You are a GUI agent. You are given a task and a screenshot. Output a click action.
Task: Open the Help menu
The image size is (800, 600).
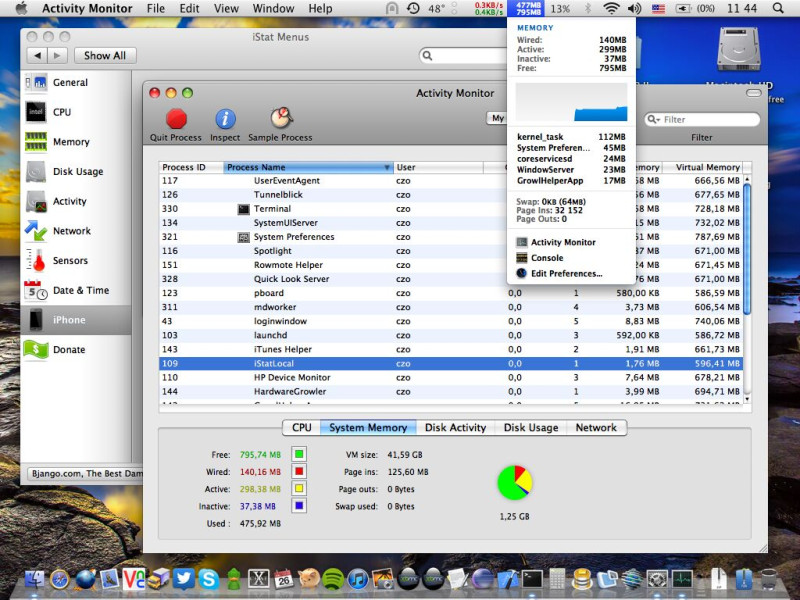[x=320, y=9]
